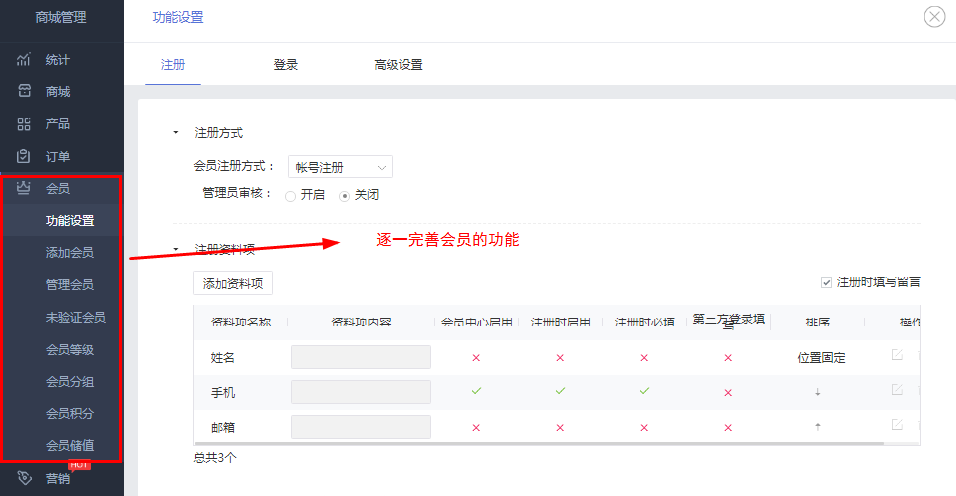Toggle 注册时启用 for the 姓名 row

[560, 358]
